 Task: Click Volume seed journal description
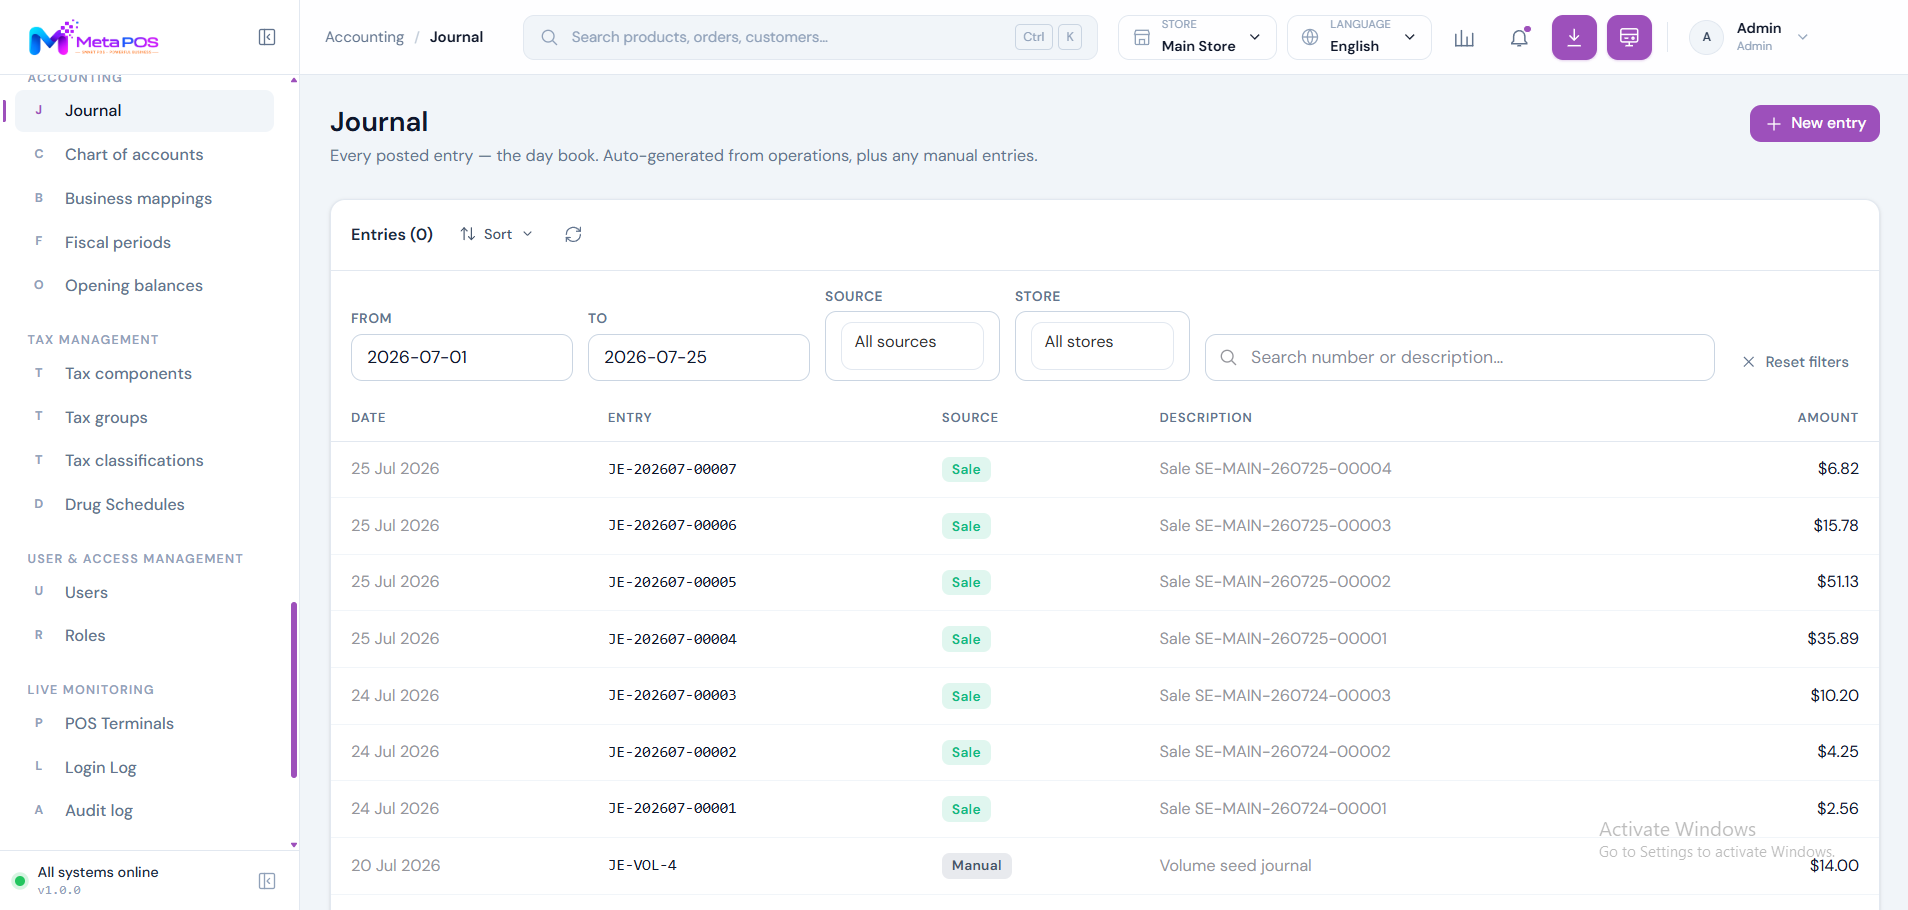click(x=1235, y=866)
